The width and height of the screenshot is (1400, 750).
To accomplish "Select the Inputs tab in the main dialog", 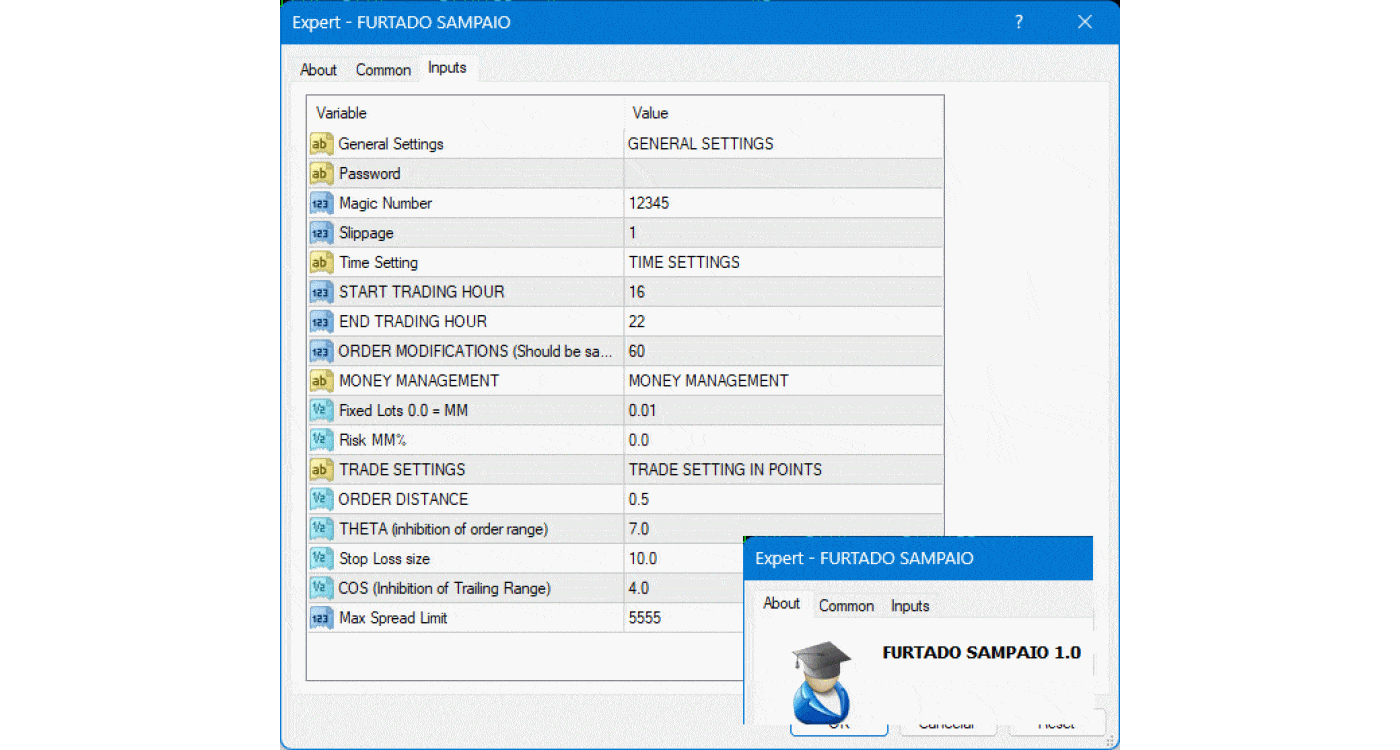I will pos(447,68).
